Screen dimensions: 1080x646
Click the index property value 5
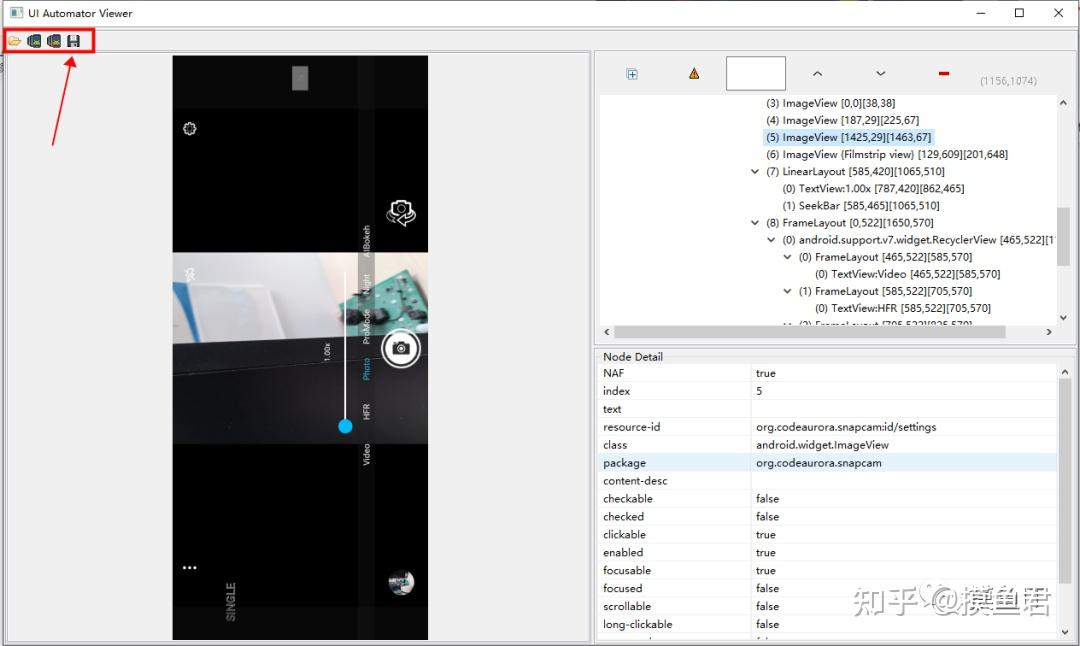coord(759,391)
